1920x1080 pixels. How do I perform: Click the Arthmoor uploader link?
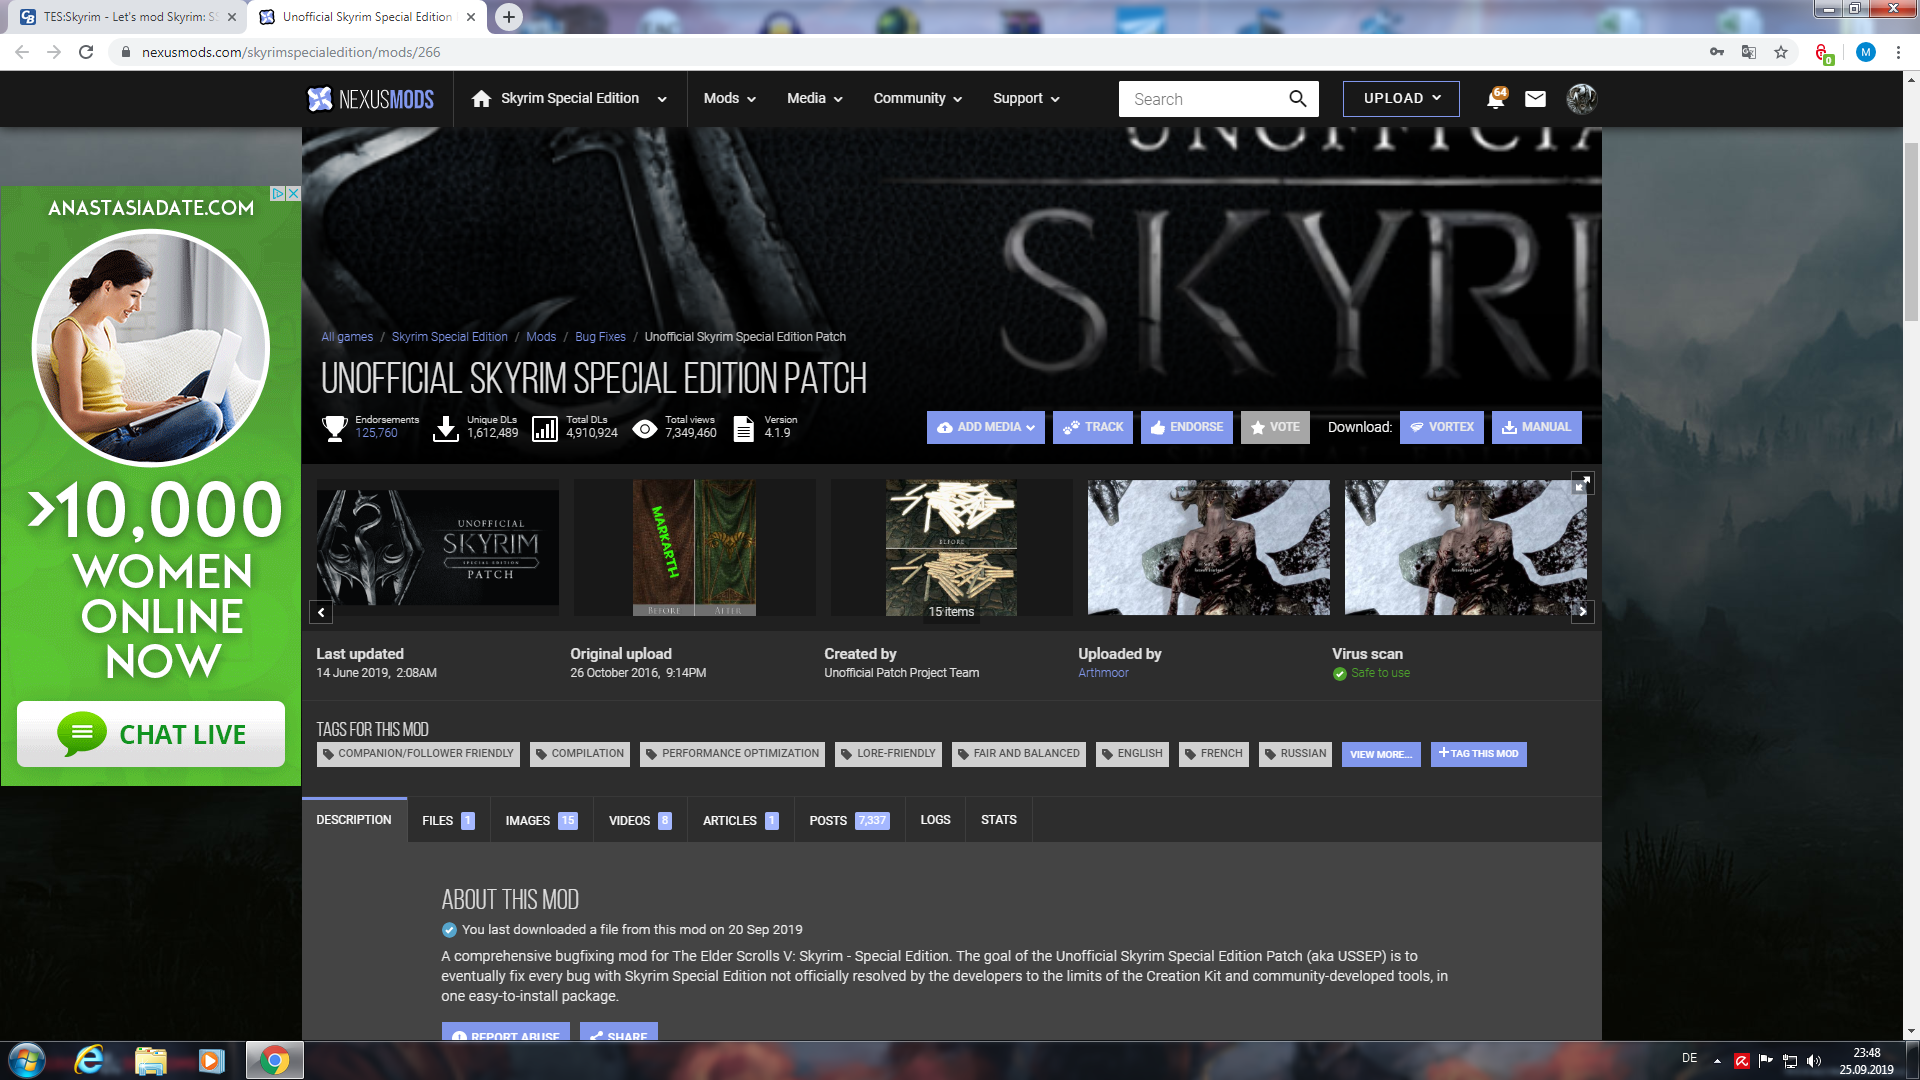coord(1103,673)
